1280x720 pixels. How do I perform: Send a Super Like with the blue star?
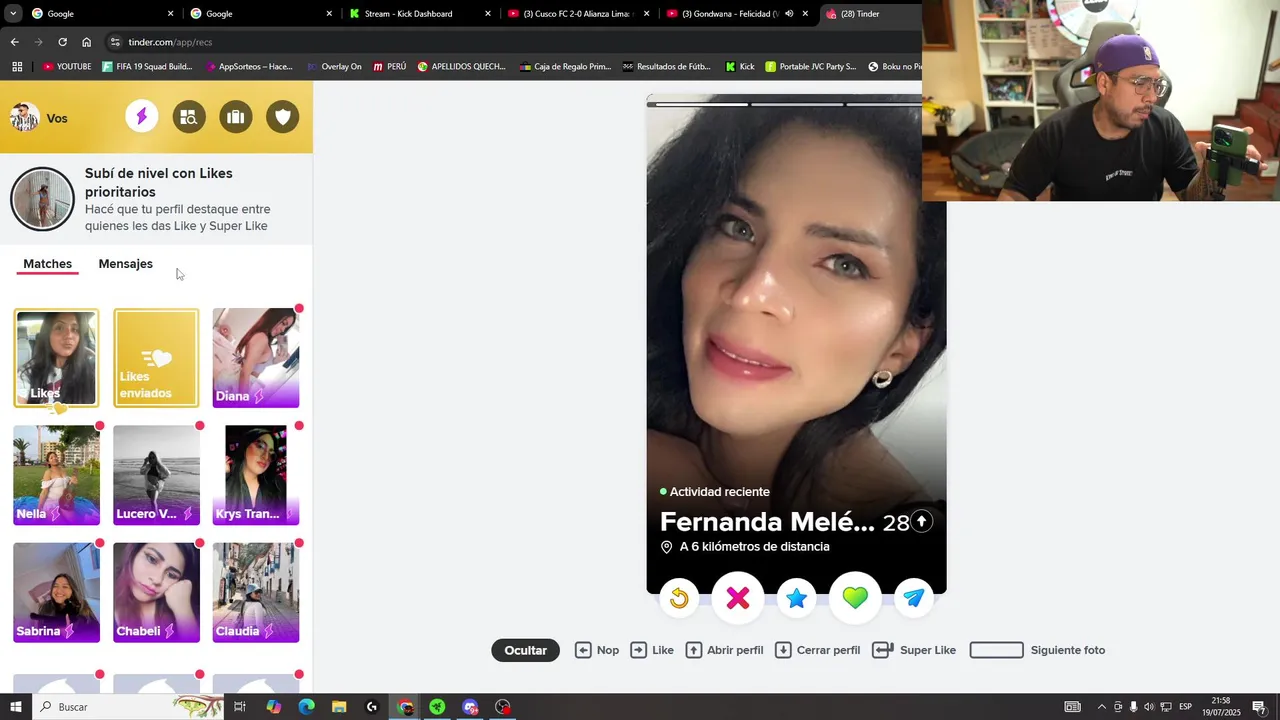796,598
